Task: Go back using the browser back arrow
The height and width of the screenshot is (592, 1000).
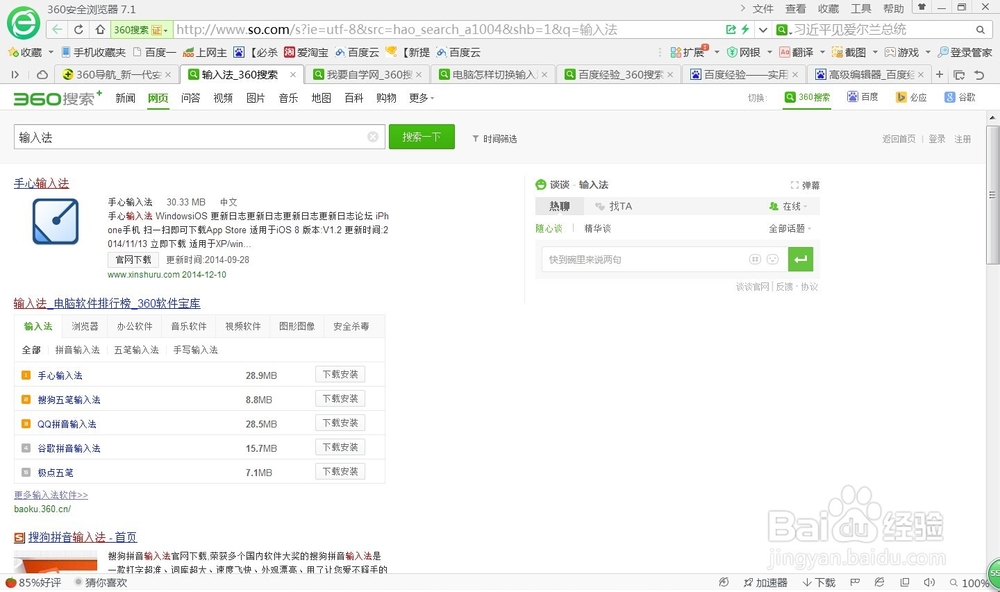Action: pos(57,29)
